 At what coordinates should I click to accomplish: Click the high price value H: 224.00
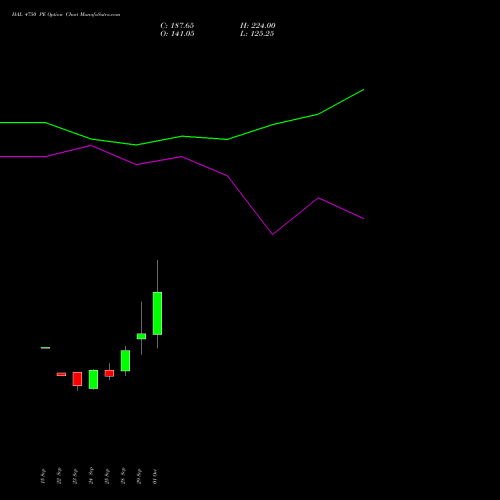[x=258, y=26]
